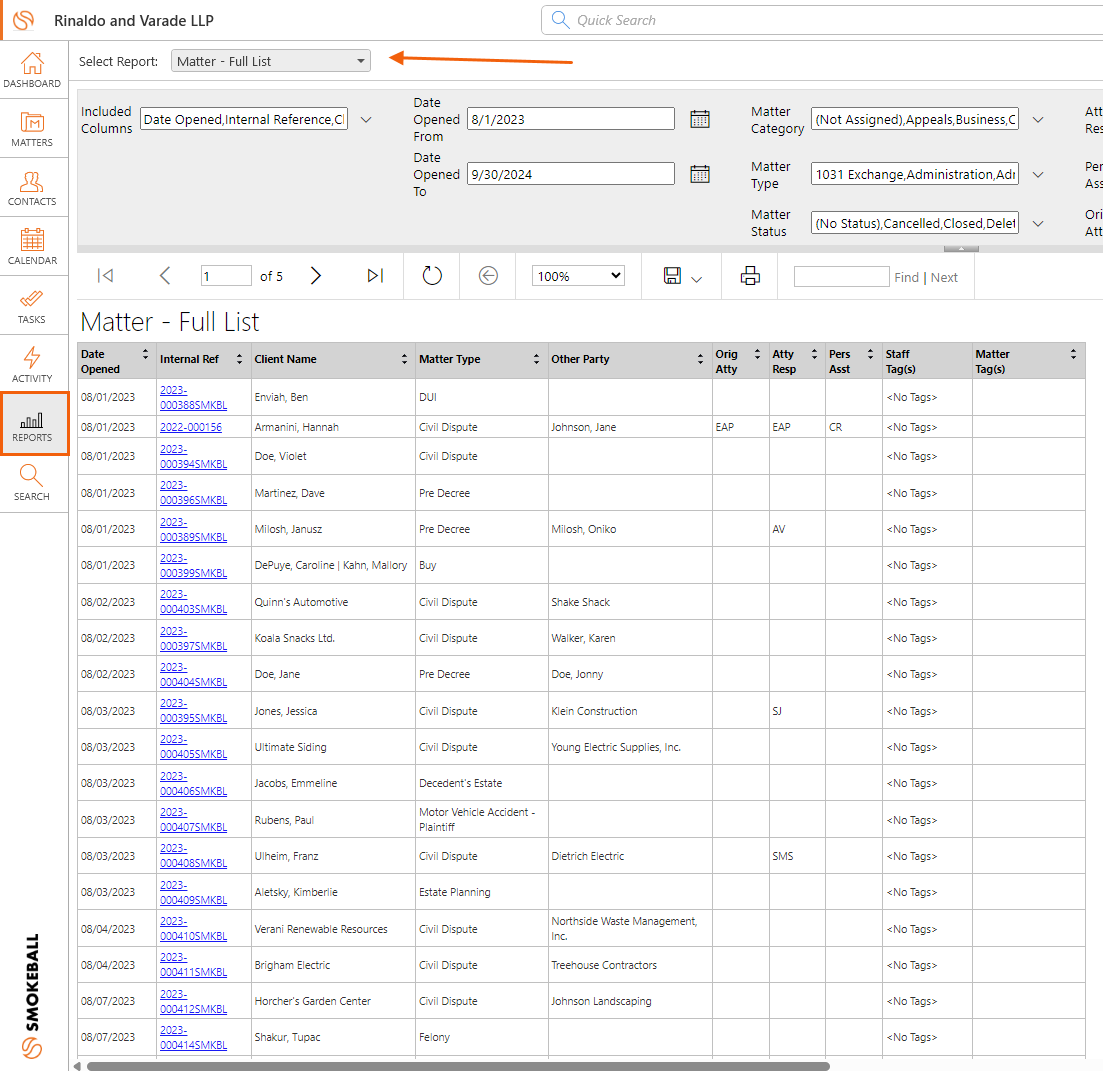Open Search from the sidebar
Image resolution: width=1103 pixels, height=1071 pixels.
click(32, 483)
